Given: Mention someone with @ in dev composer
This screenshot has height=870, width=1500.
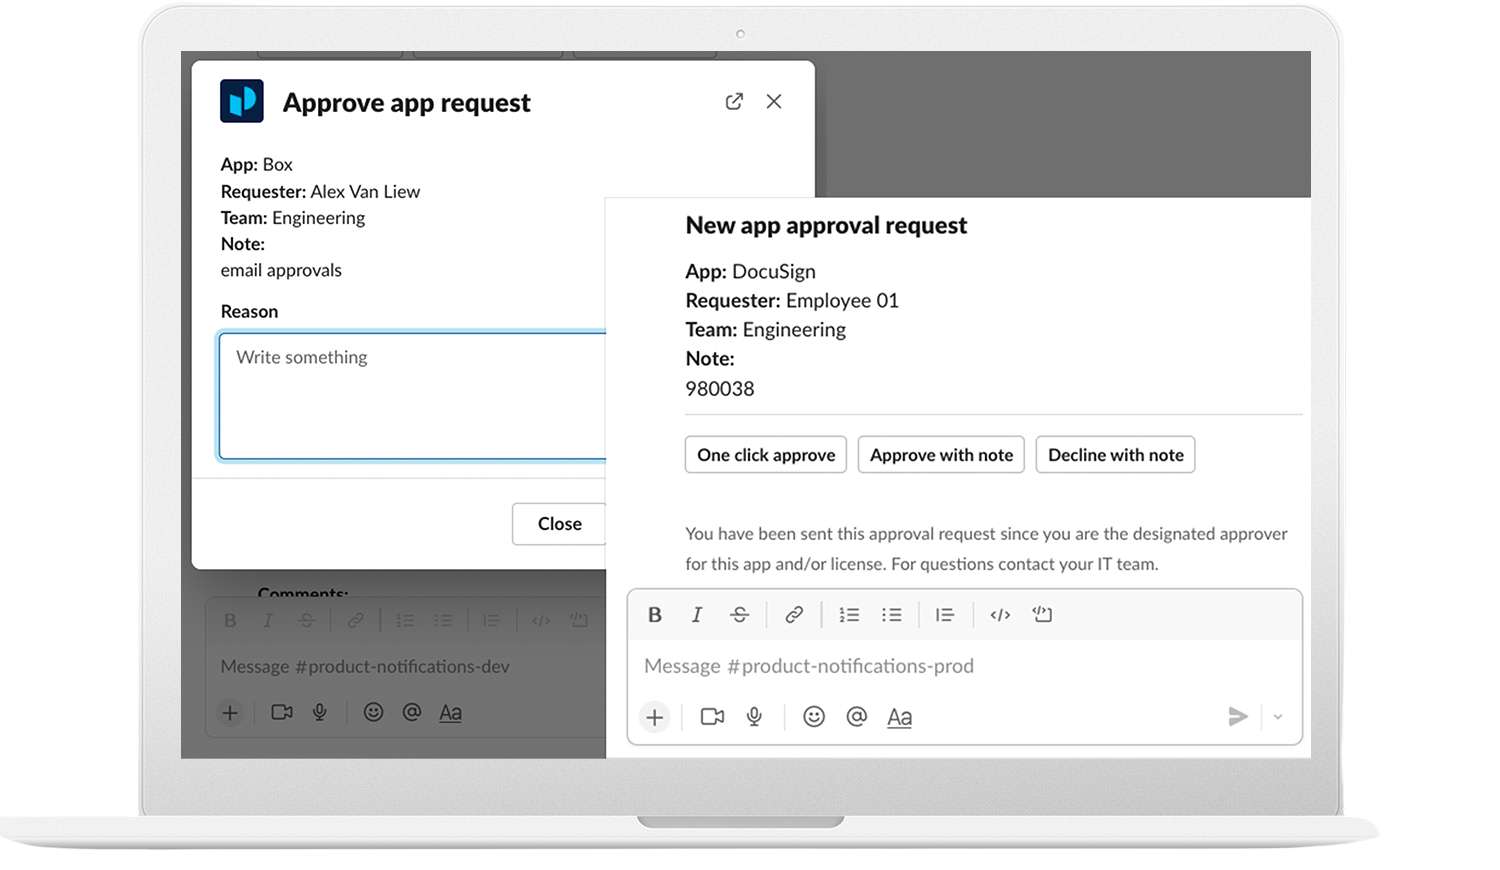Looking at the screenshot, I should coord(411,712).
